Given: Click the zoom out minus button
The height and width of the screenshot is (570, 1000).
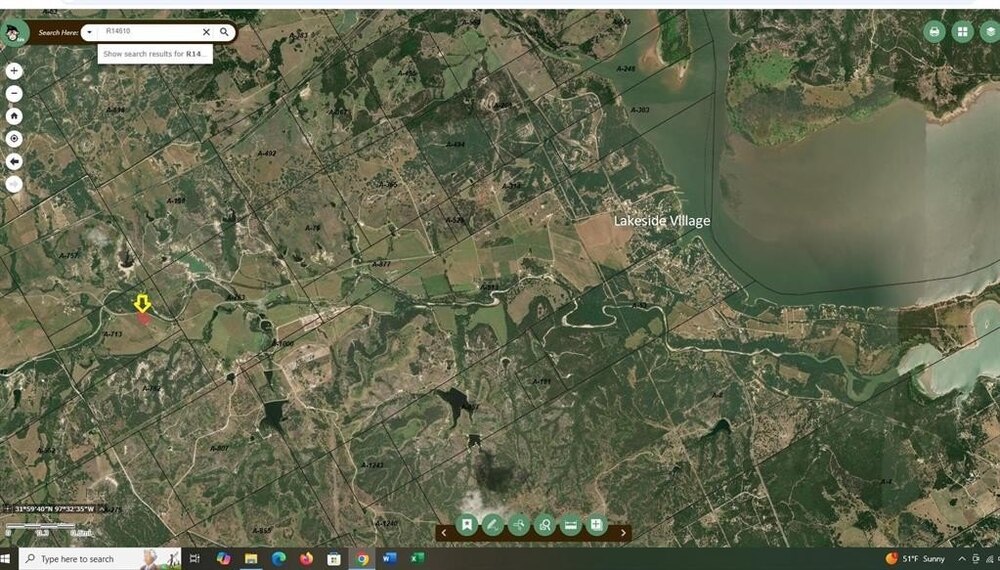Looking at the screenshot, I should [14, 94].
